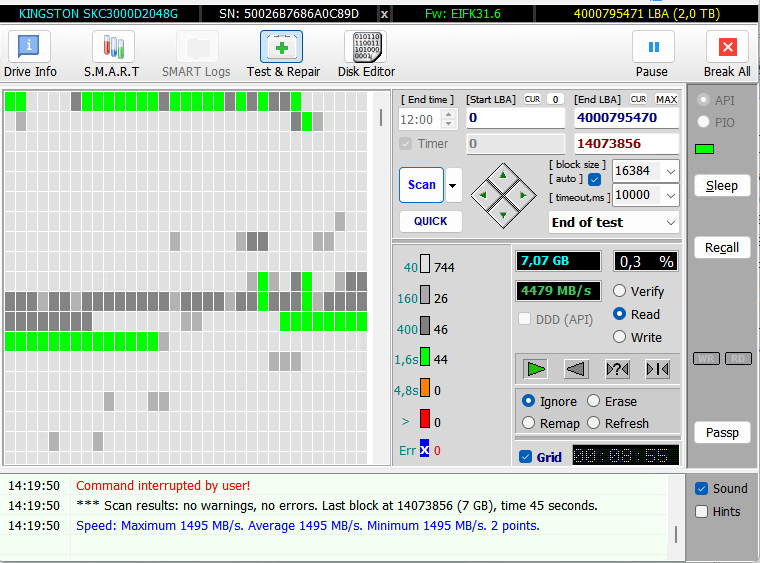760x563 pixels.
Task: Set Start LBA to current with CUR
Action: [532, 99]
